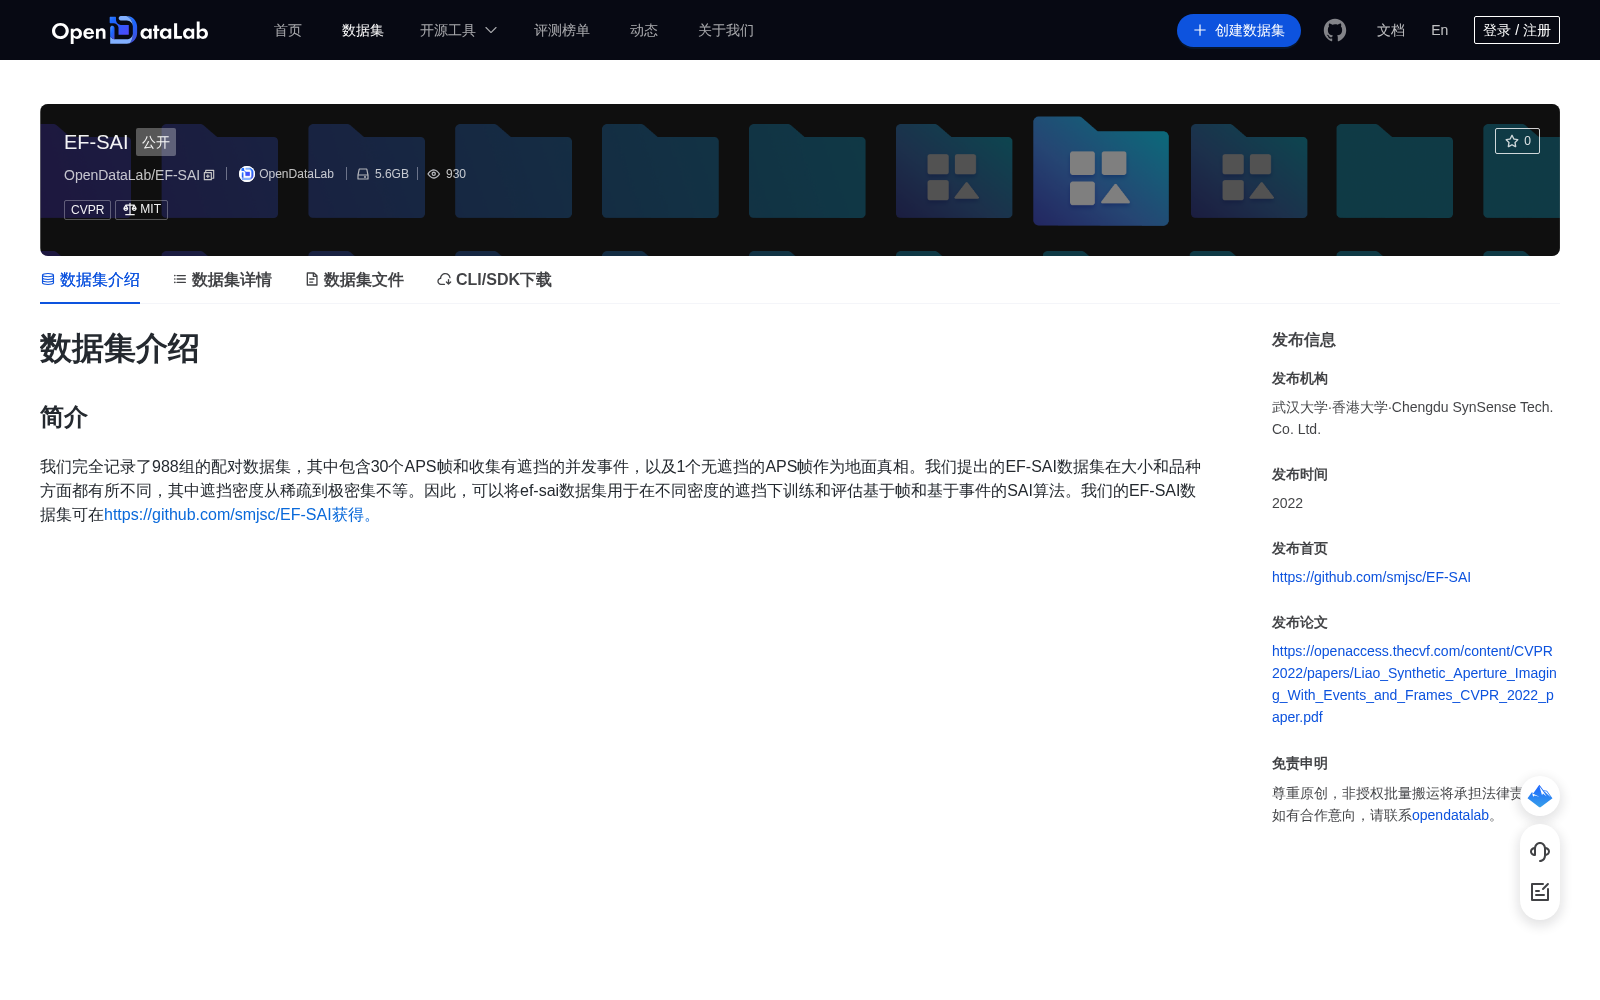This screenshot has width=1600, height=1000.
Task: Open the GitHub icon in header
Action: coord(1335,30)
